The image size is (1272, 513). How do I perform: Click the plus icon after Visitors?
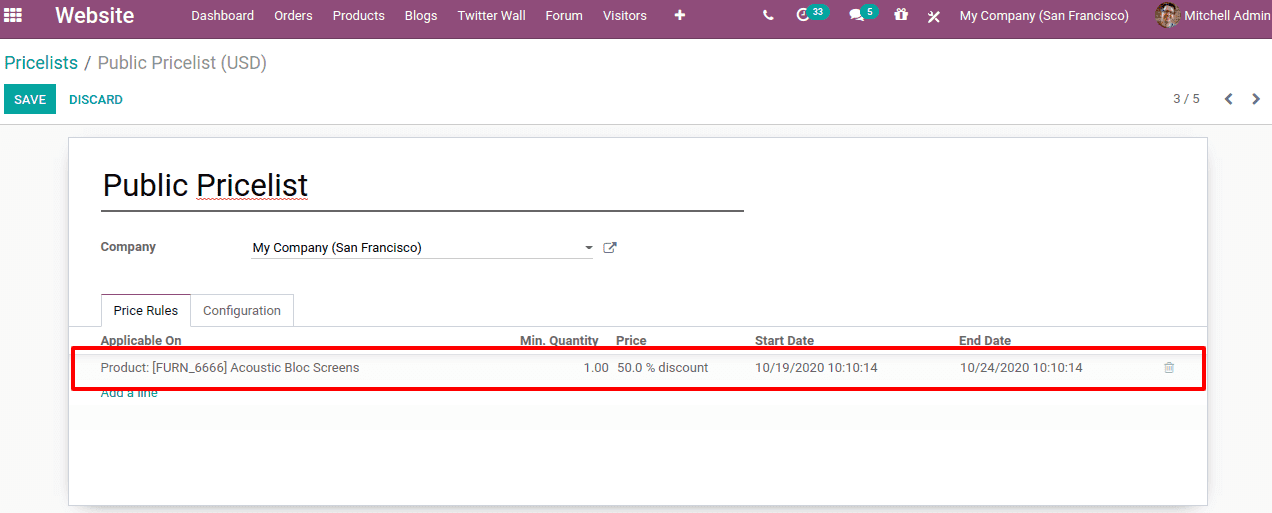click(x=680, y=15)
